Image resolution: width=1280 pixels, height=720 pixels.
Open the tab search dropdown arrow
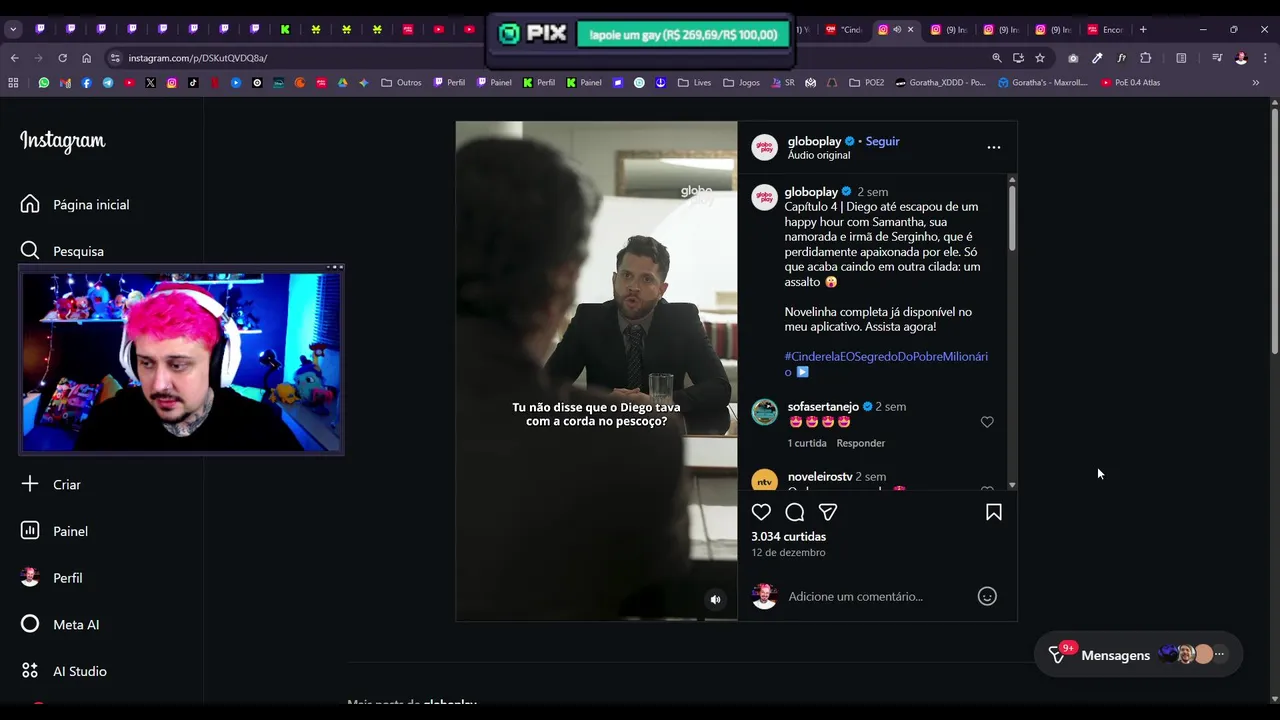(x=13, y=29)
